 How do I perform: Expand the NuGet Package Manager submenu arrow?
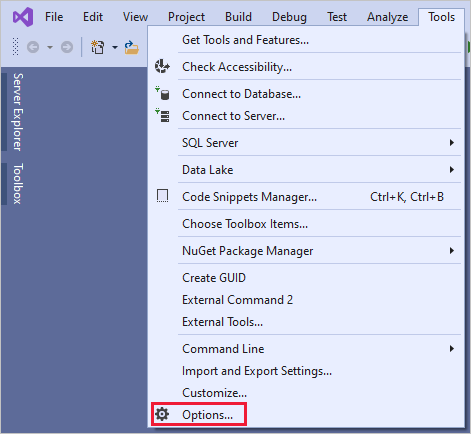click(452, 251)
